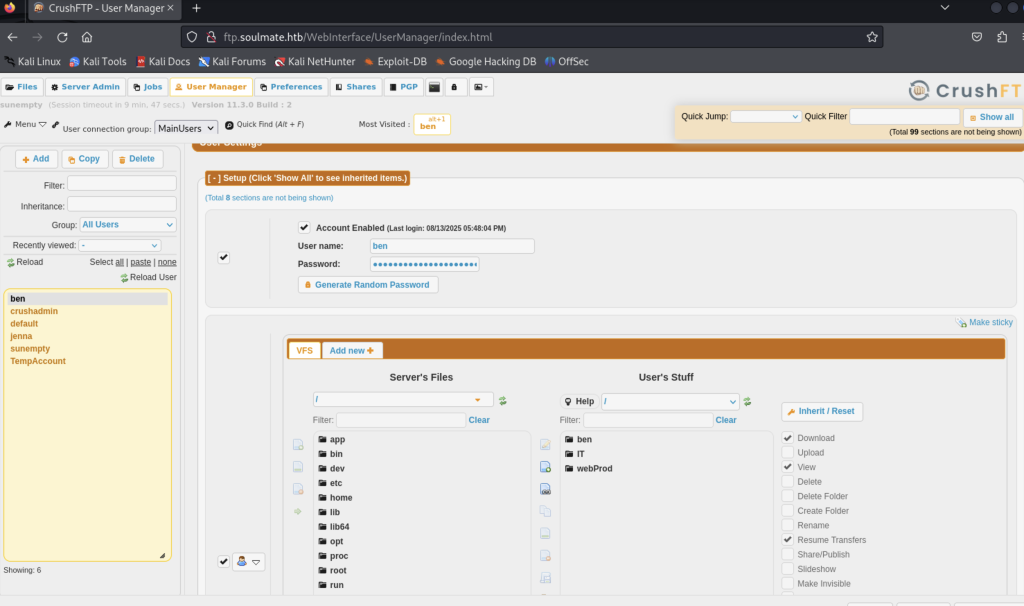The height and width of the screenshot is (606, 1024).
Task: Uncheck the Resume Transfers checkbox
Action: [788, 540]
